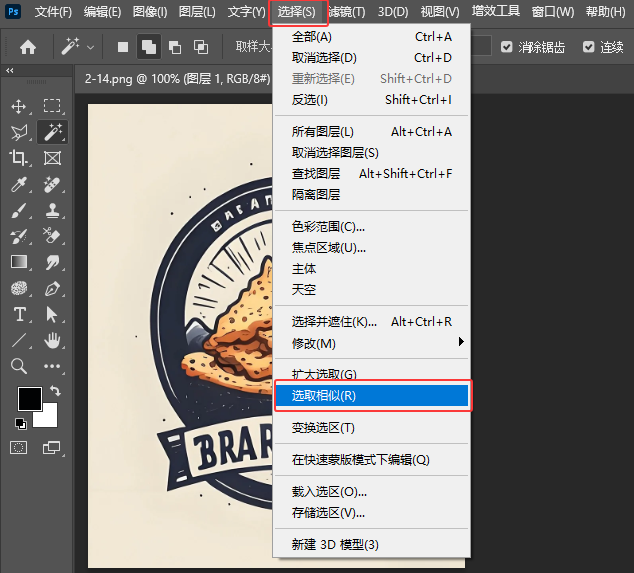
Task: Open the 文字(Y) menu
Action: (x=247, y=12)
